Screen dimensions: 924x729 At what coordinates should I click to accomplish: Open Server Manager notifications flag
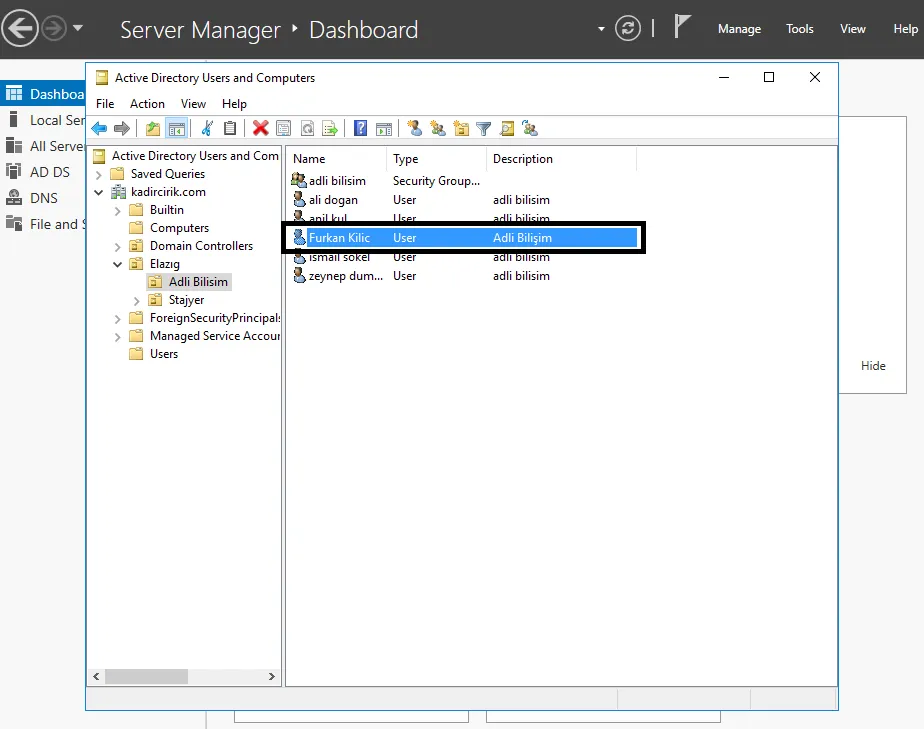[x=682, y=27]
